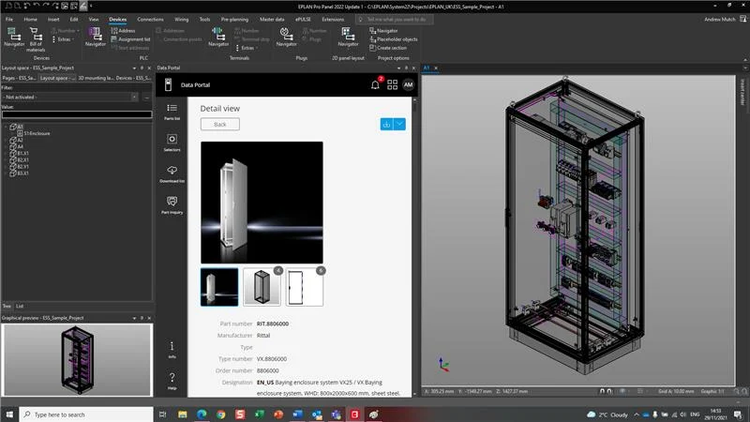Click the Back button in Detail view
750x422 pixels.
click(x=220, y=124)
